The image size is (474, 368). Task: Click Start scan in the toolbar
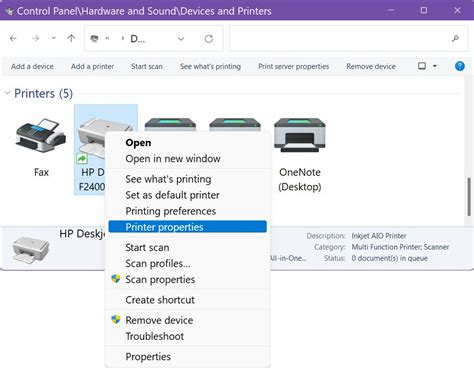tap(147, 66)
